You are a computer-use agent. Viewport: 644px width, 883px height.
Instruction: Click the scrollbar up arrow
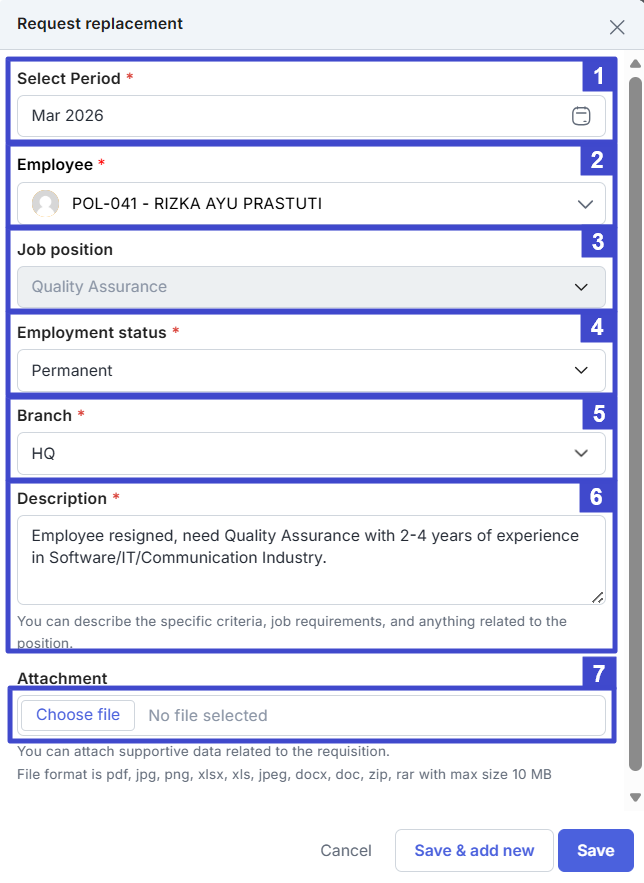635,65
